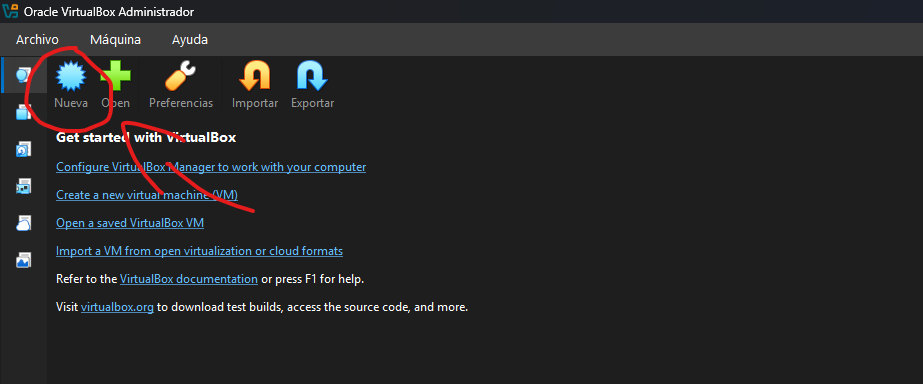The height and width of the screenshot is (384, 923).
Task: Click the Nueva (new VM) starburst icon
Action: [x=71, y=77]
